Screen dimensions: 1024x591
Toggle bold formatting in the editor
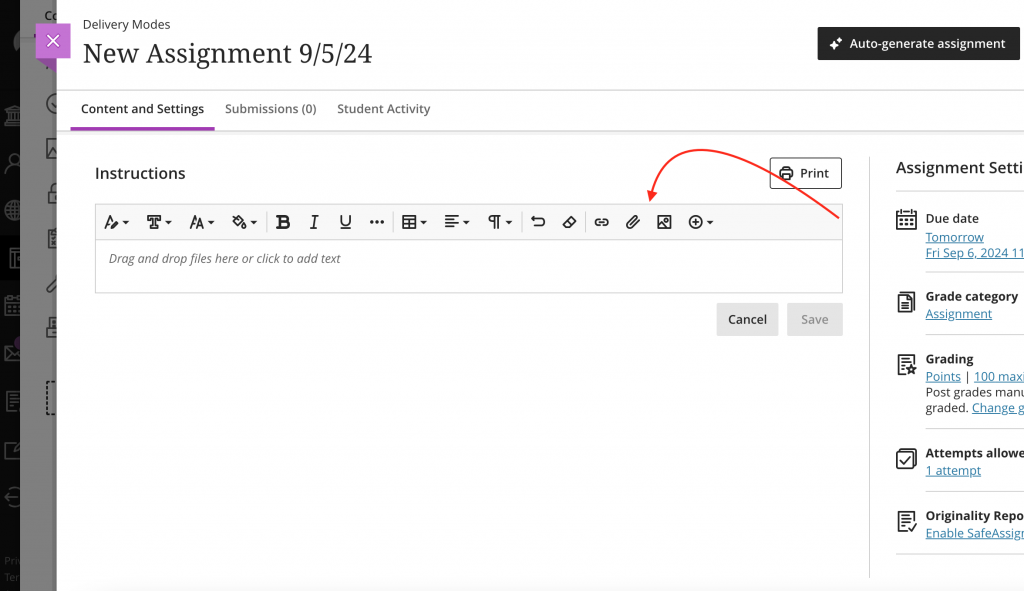283,221
